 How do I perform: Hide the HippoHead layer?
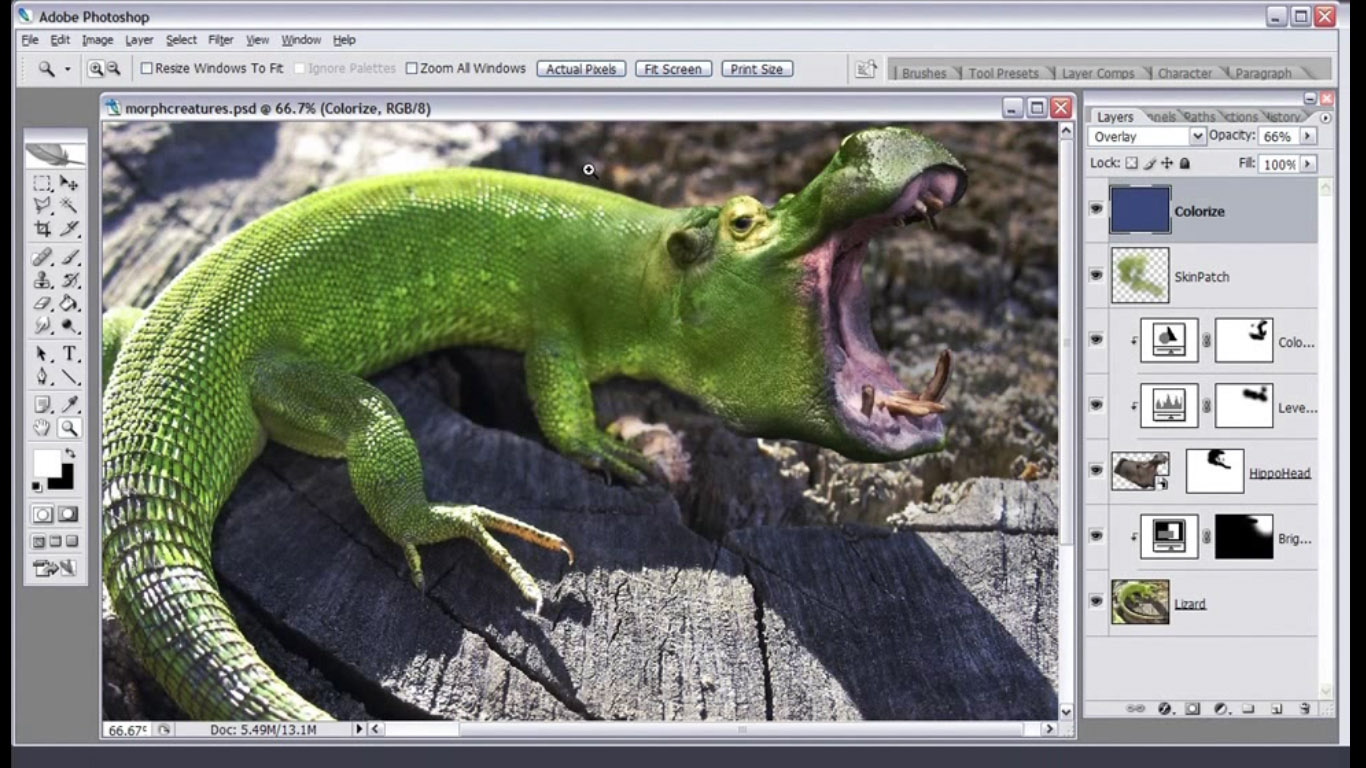point(1096,470)
